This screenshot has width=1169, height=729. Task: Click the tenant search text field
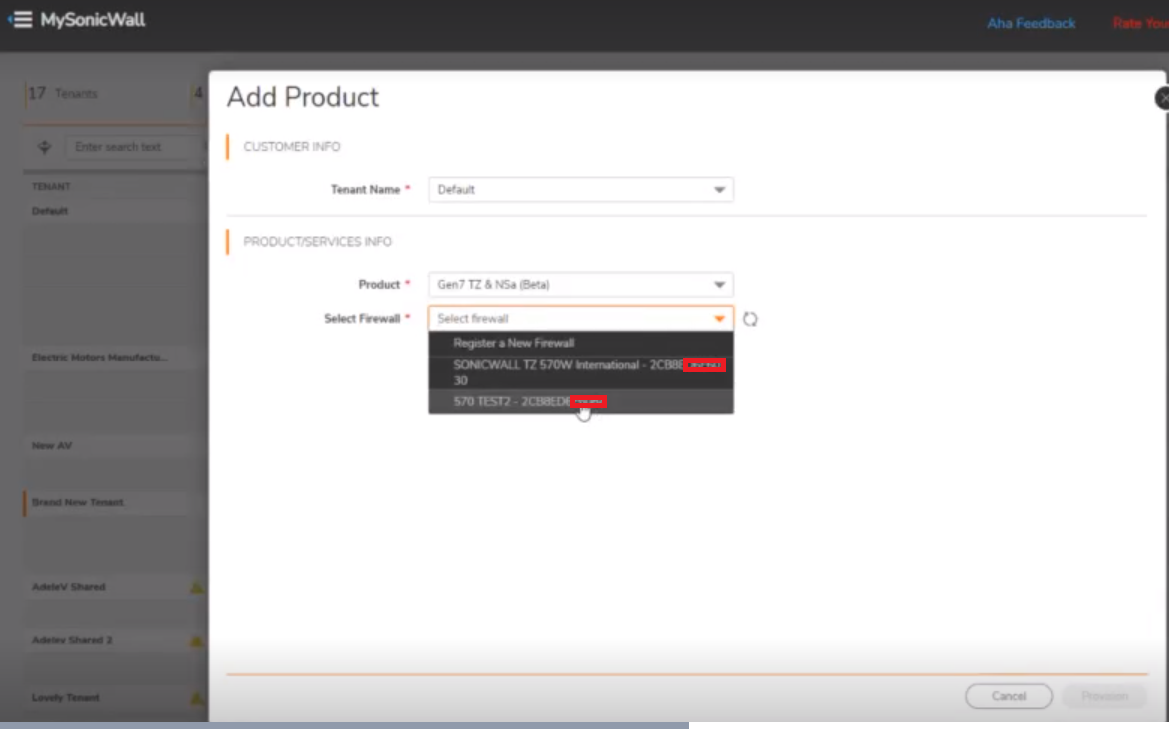(x=130, y=147)
